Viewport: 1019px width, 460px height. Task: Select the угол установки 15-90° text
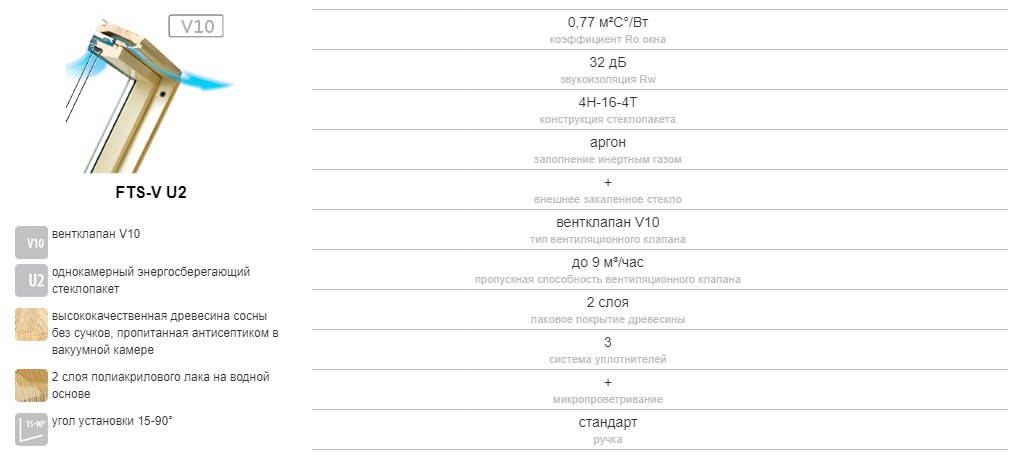(112, 420)
